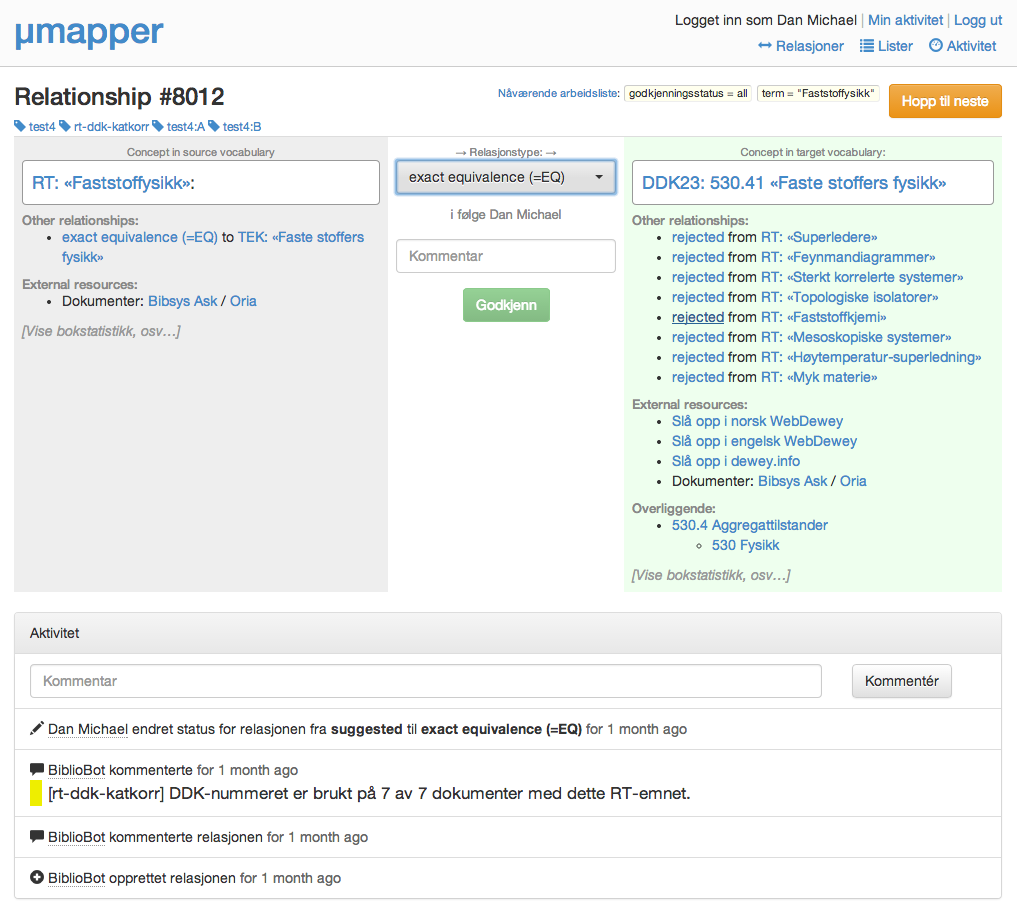Screen dimensions: 1017x912
Task: Approve the mapping with the Godkjenn button
Action: coord(506,305)
